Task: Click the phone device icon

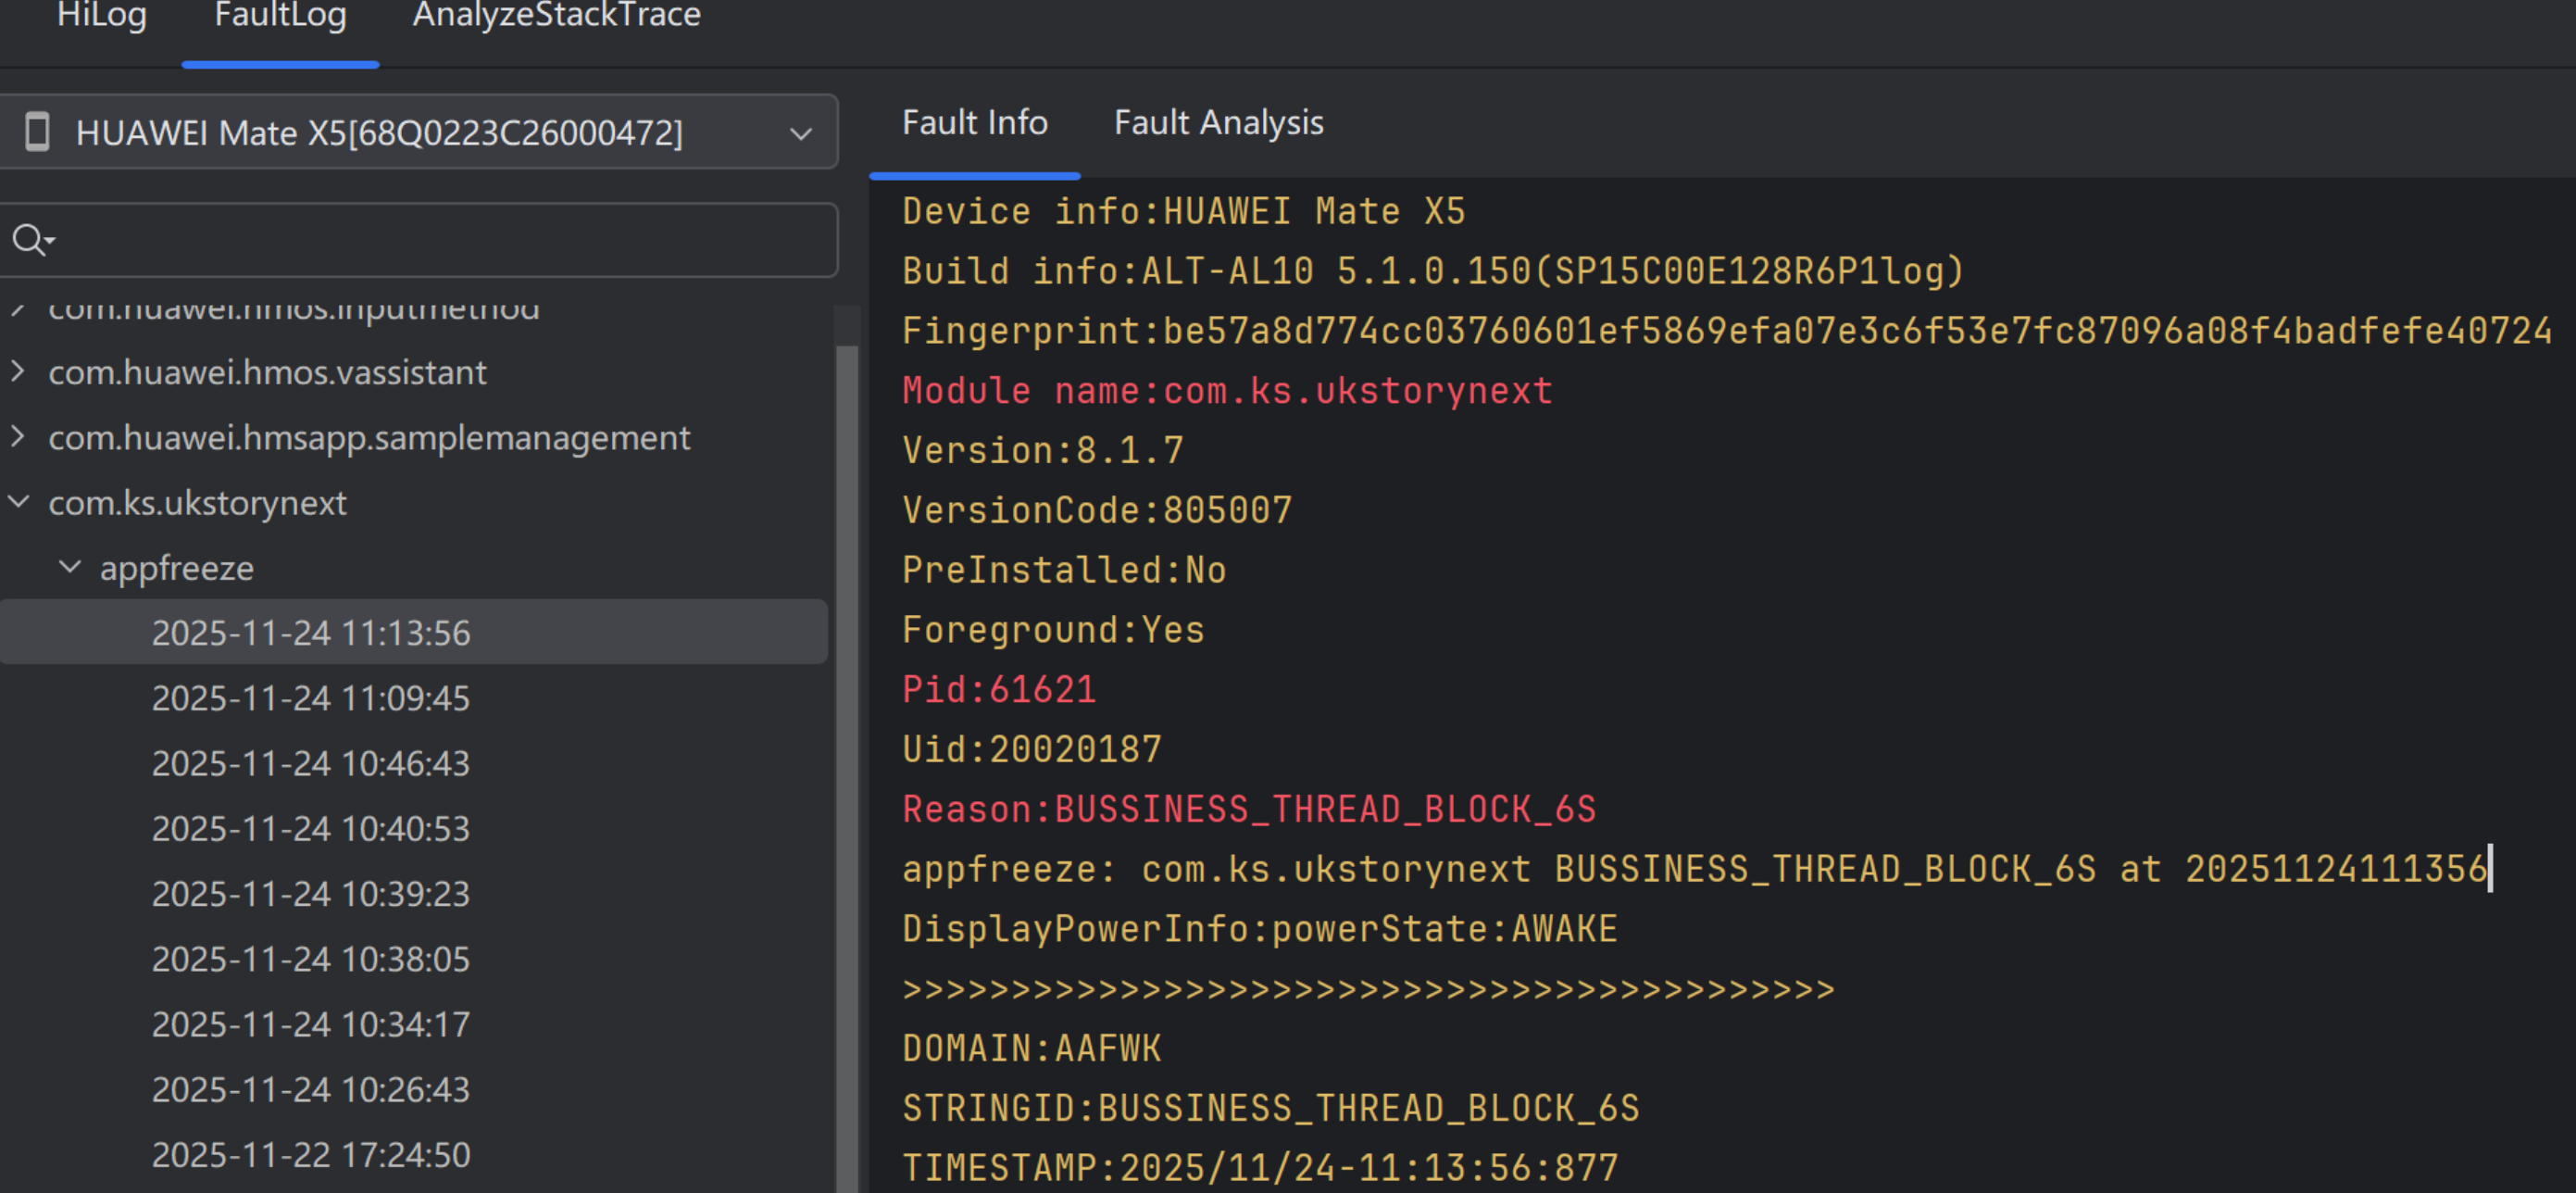Action: [38, 132]
